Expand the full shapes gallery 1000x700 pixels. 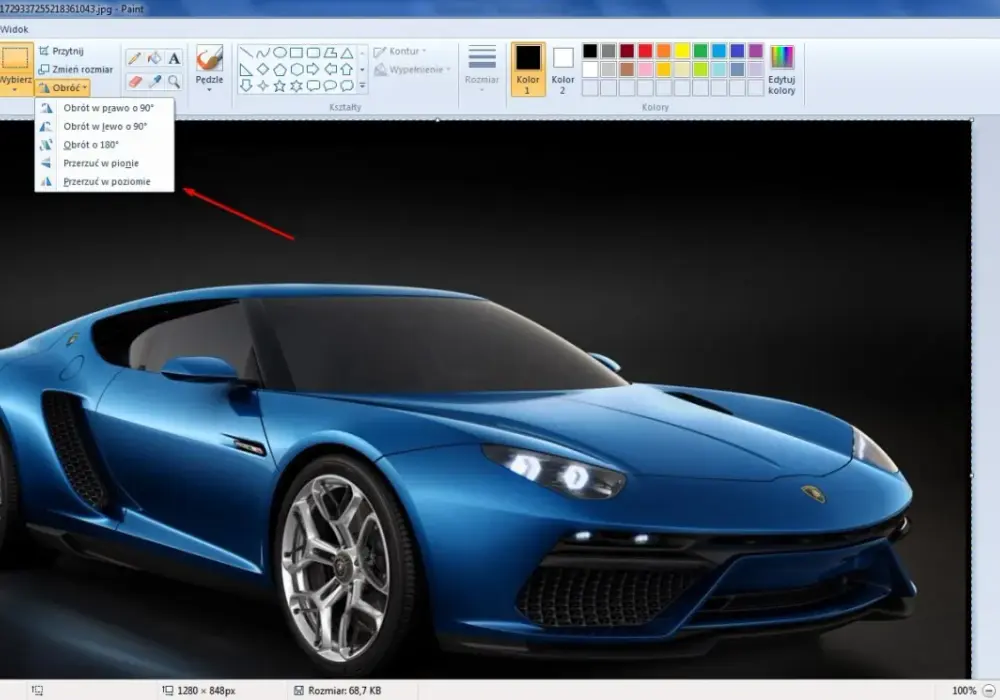pyautogui.click(x=362, y=85)
